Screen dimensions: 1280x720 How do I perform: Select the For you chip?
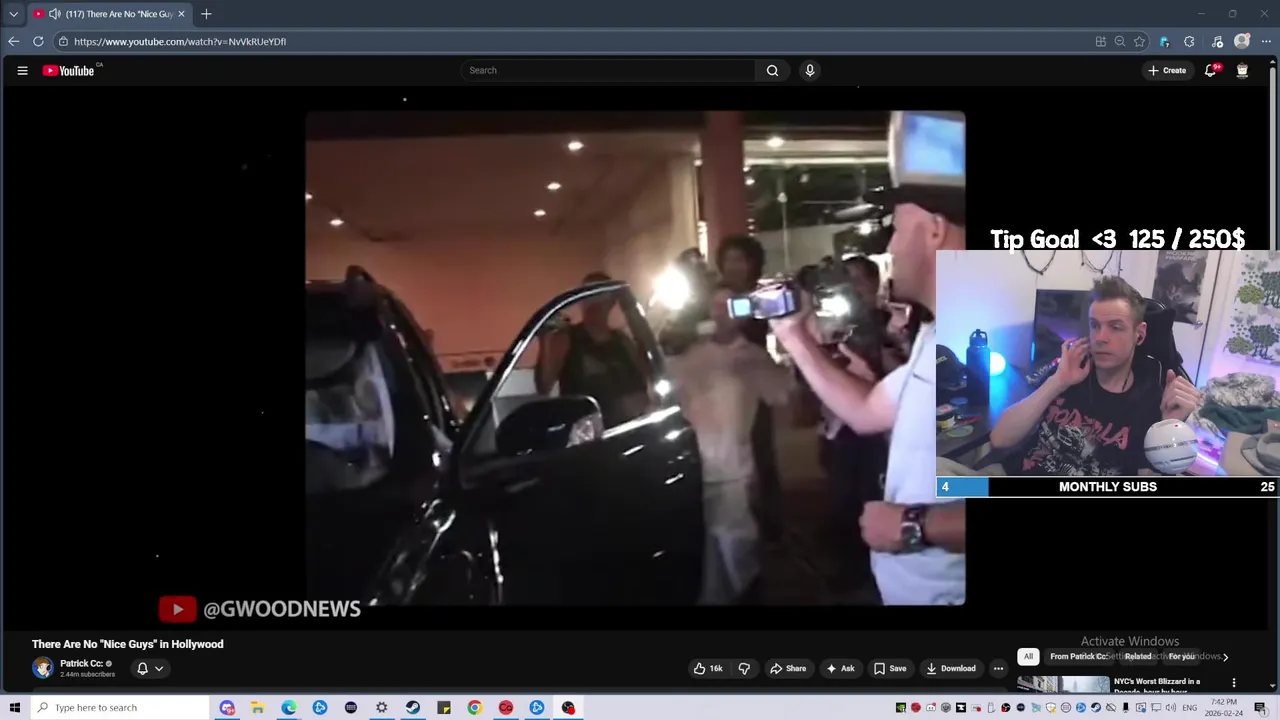point(1182,656)
